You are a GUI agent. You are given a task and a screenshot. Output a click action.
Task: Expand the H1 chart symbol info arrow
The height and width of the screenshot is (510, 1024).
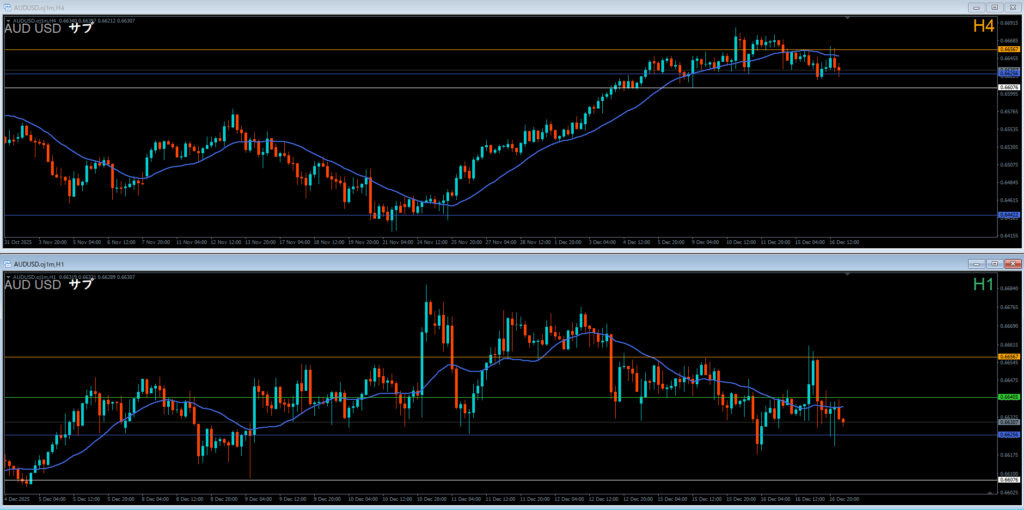tap(9, 275)
